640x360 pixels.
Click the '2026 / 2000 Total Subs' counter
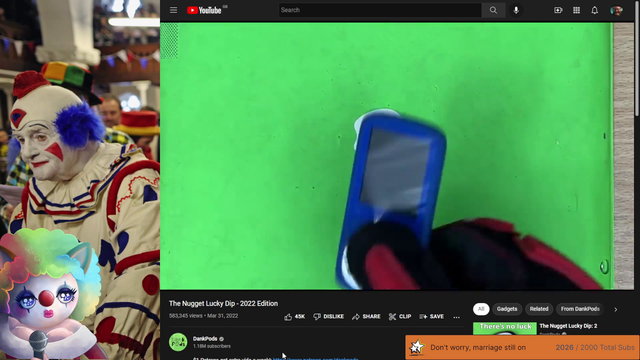(595, 347)
